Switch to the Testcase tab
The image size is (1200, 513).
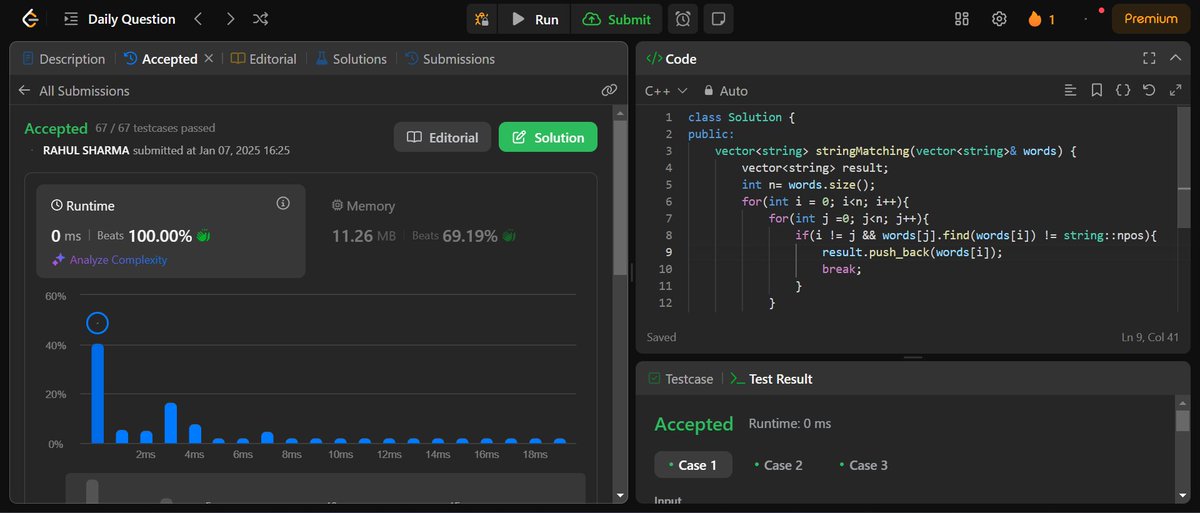[681, 379]
